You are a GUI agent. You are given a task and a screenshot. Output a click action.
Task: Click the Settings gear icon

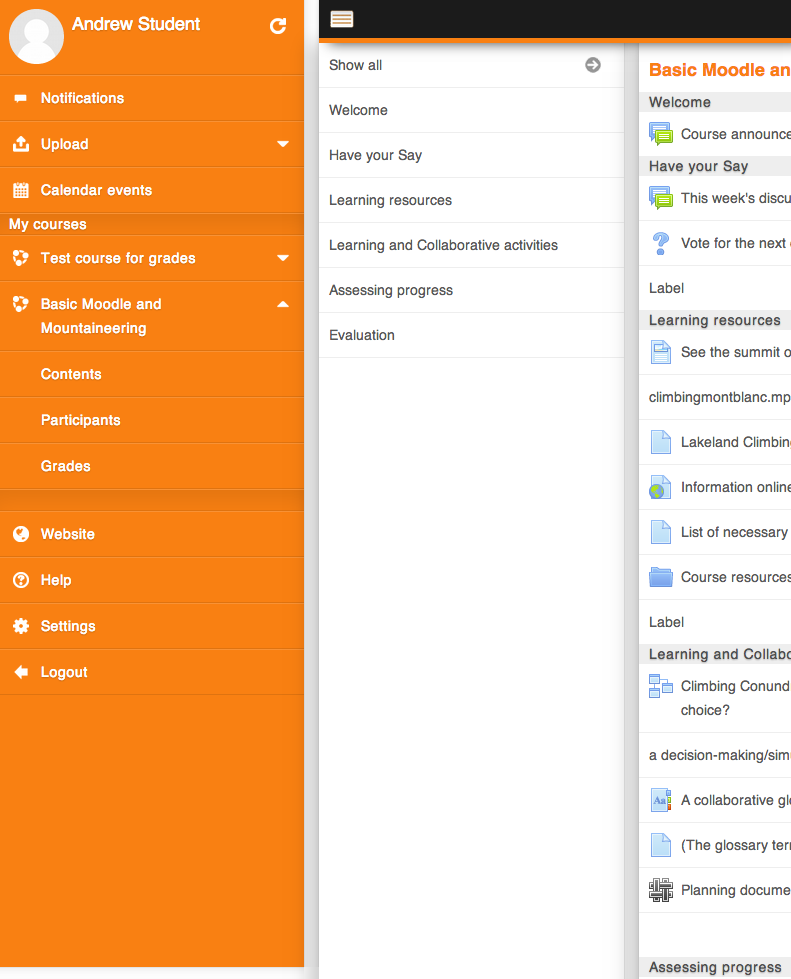coord(21,626)
